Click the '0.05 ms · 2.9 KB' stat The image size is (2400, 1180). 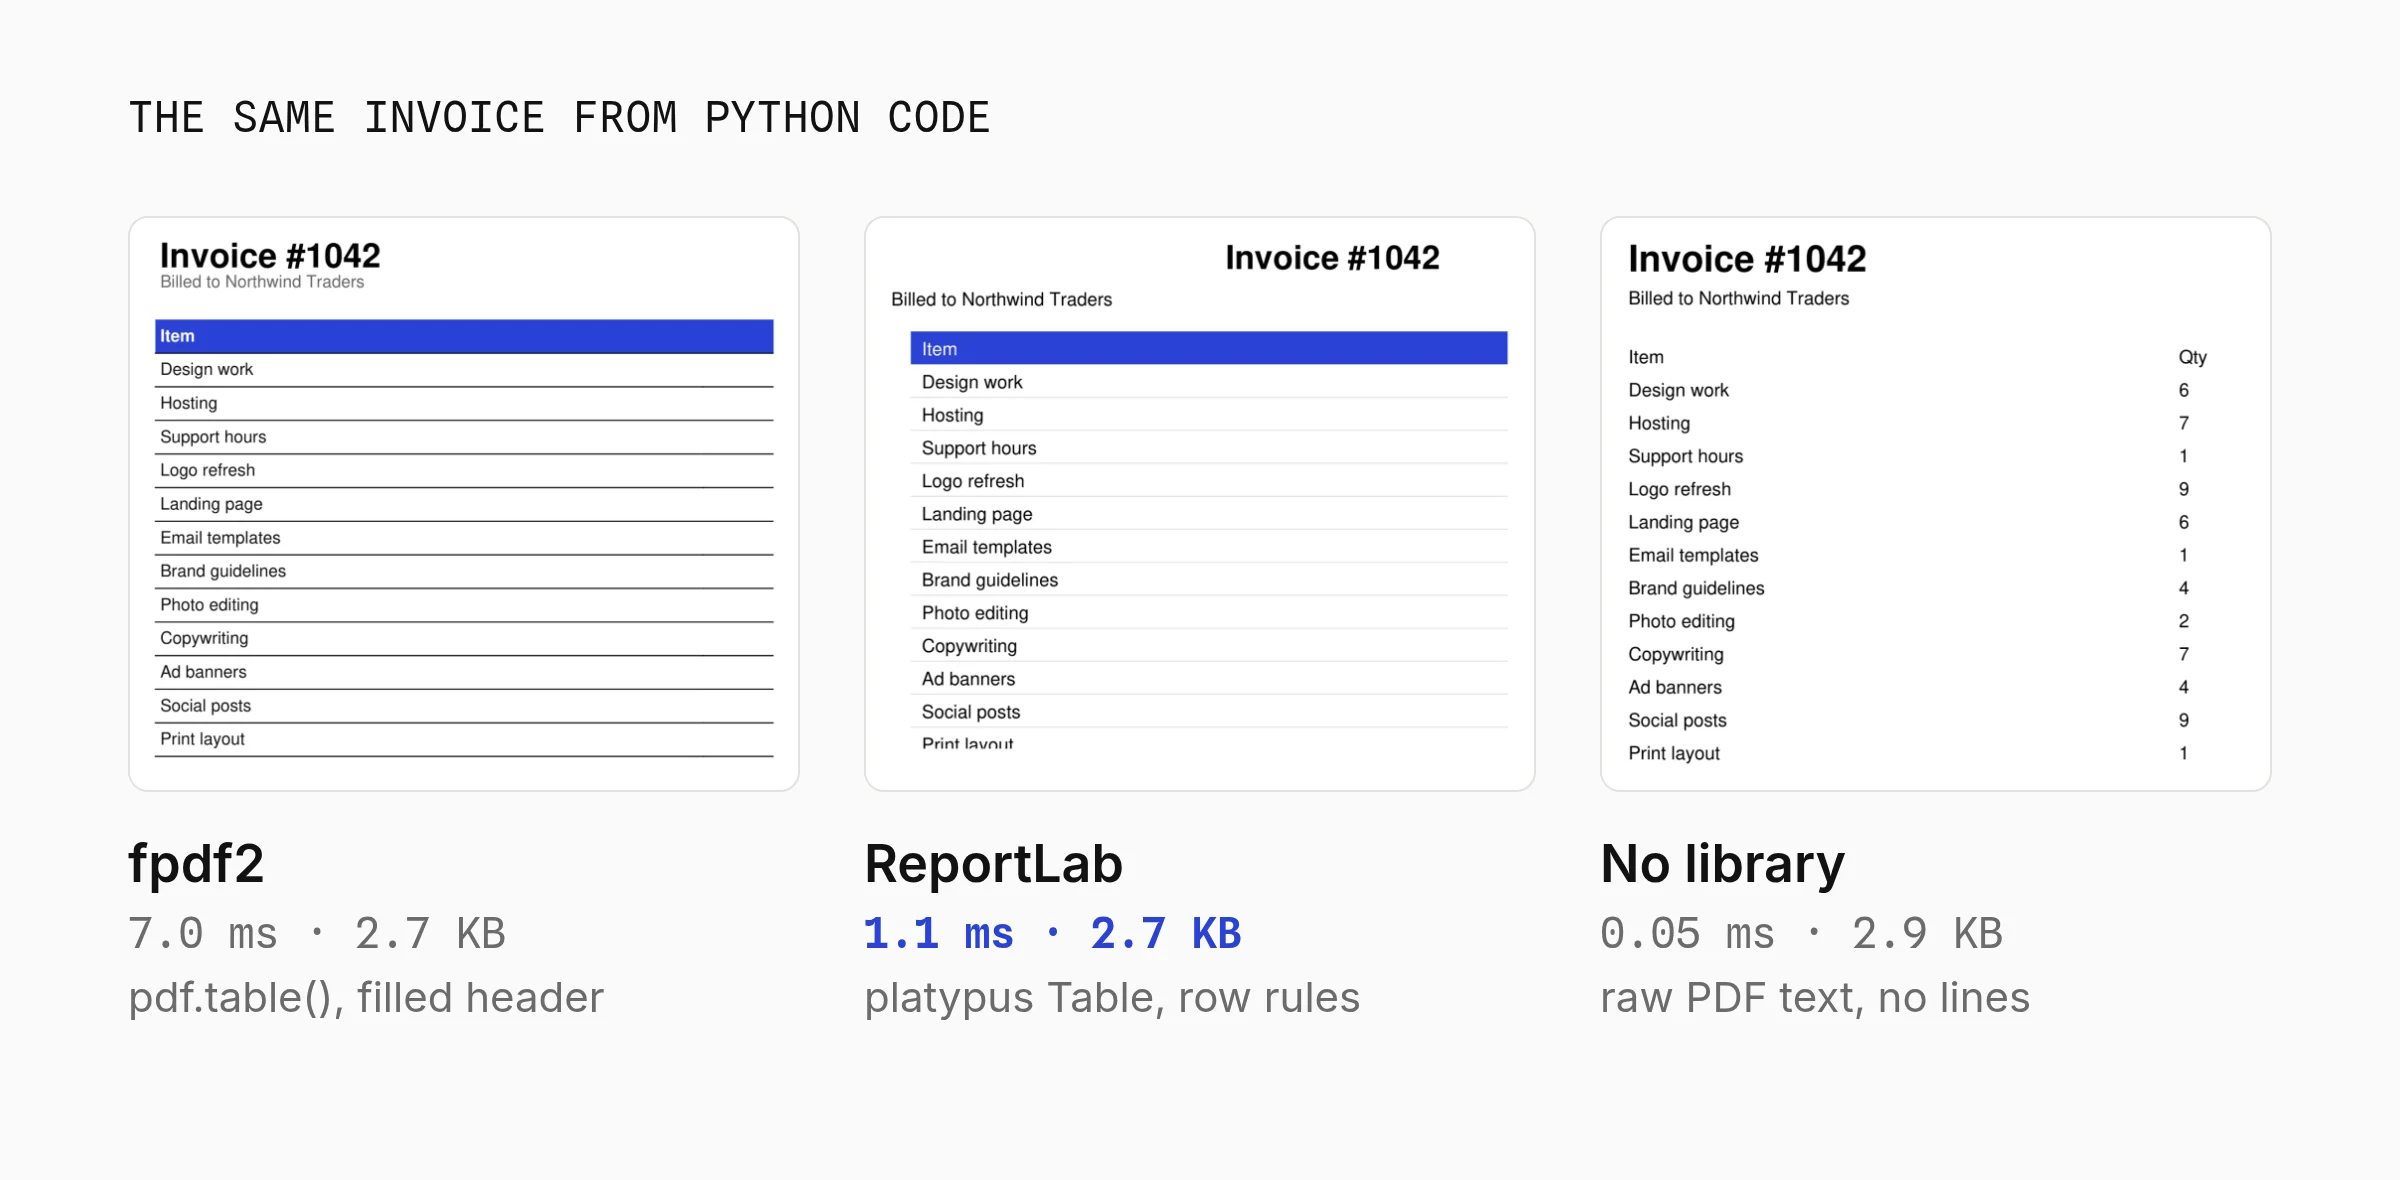pyautogui.click(x=1801, y=934)
